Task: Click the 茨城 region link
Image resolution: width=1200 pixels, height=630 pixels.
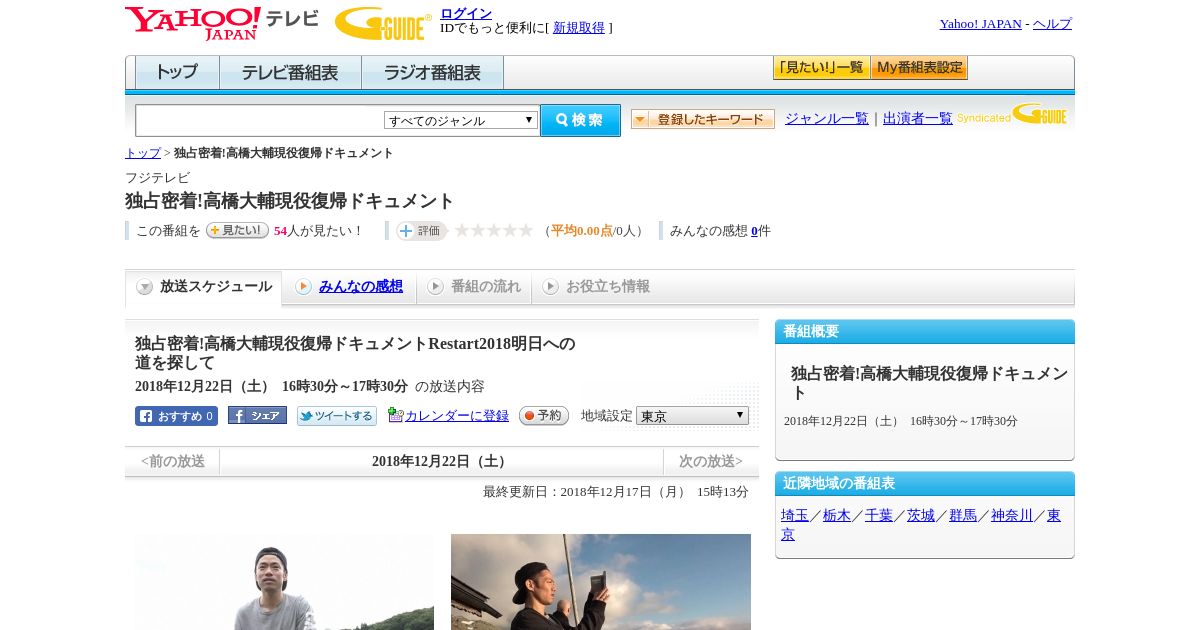Action: point(921,515)
